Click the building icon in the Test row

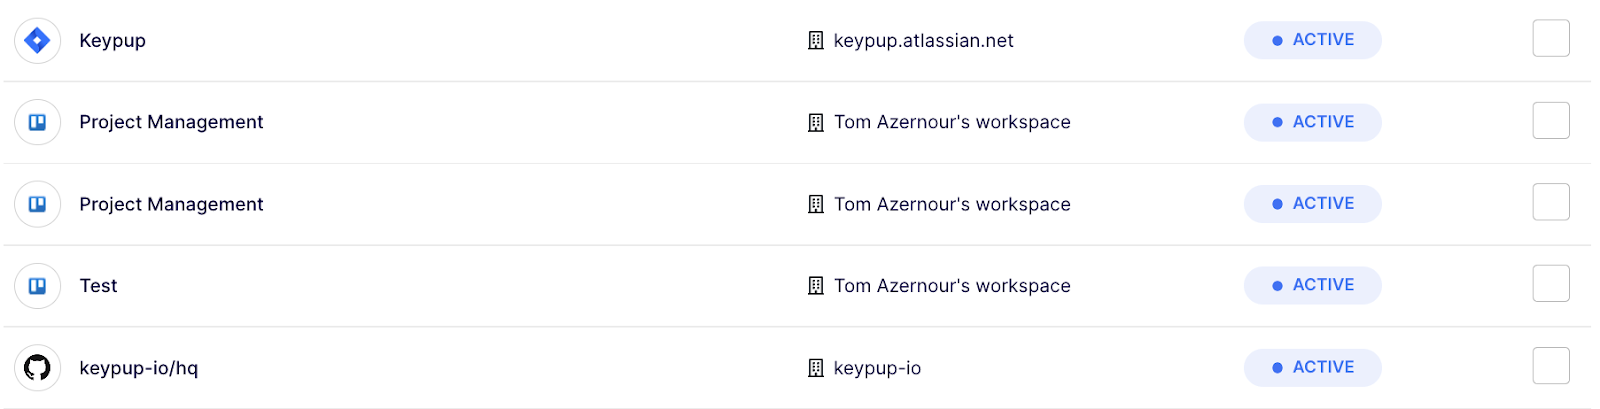pos(816,286)
